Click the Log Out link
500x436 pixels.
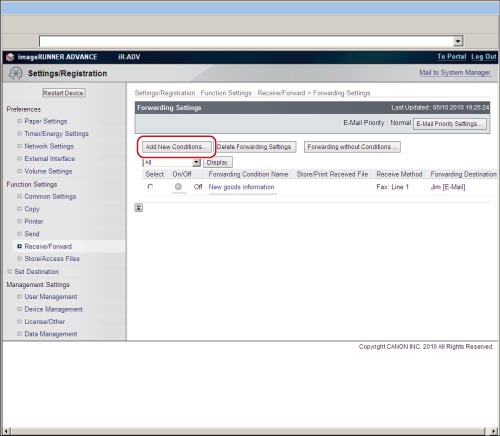[484, 57]
